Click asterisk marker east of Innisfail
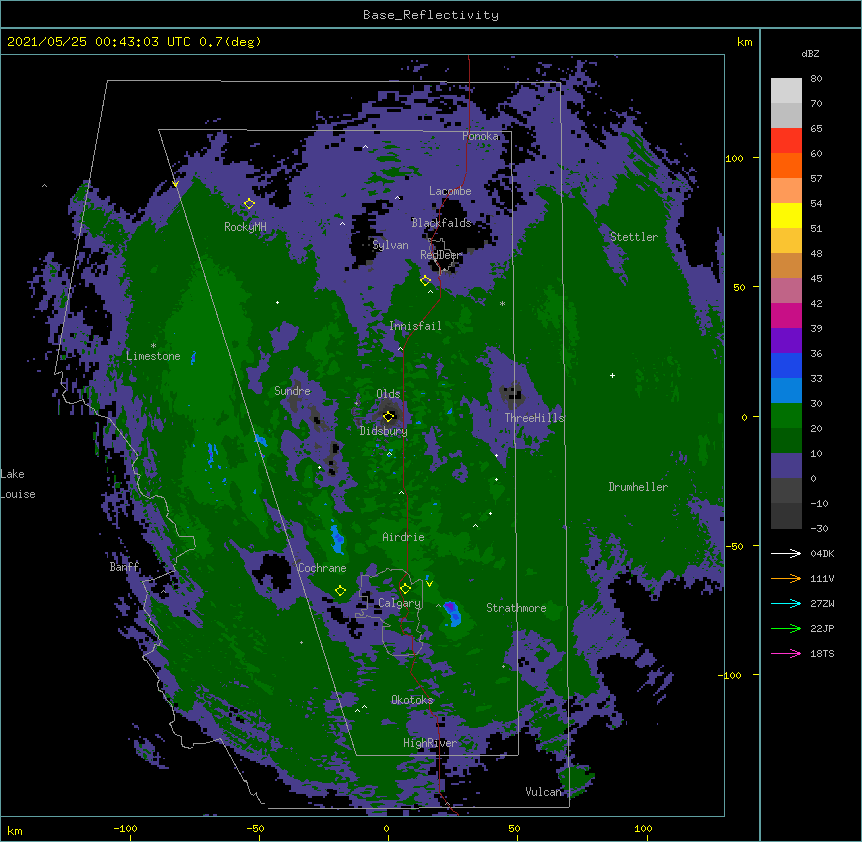The image size is (862, 842). pos(502,304)
